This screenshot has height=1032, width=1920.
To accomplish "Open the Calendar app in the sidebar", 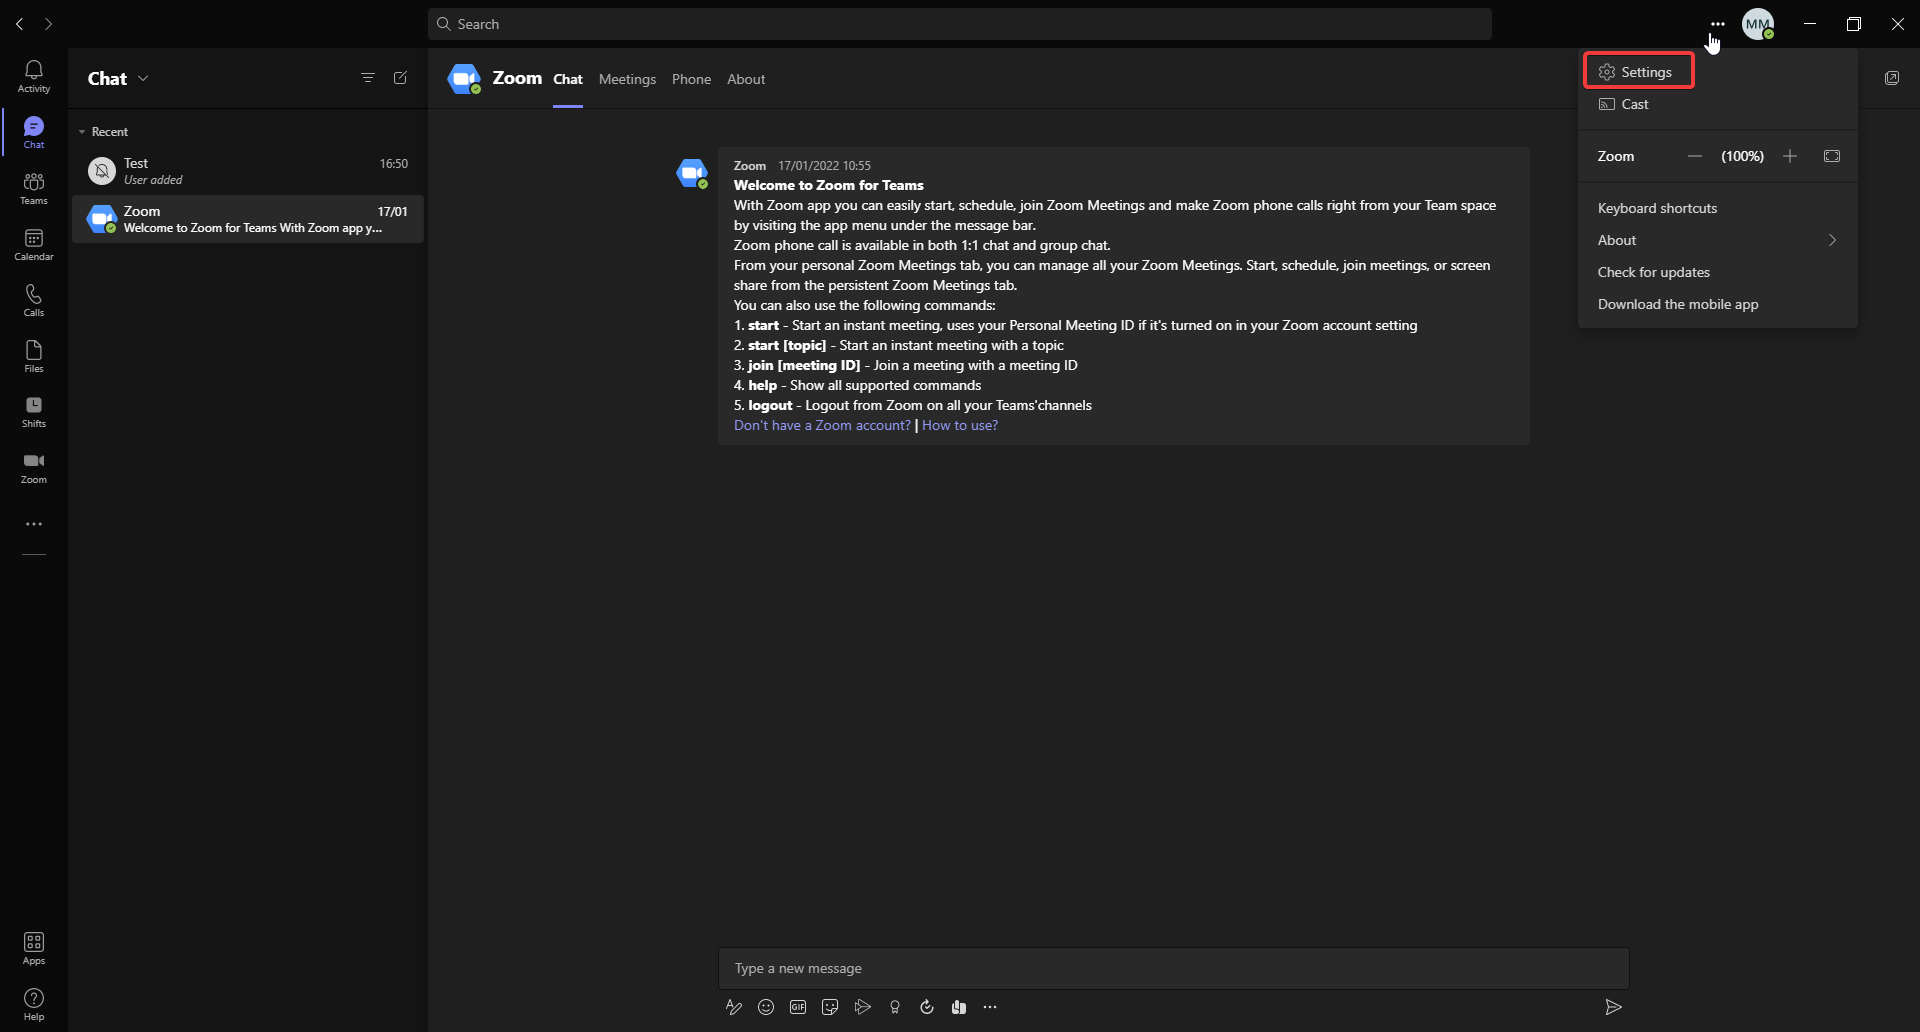I will point(34,244).
